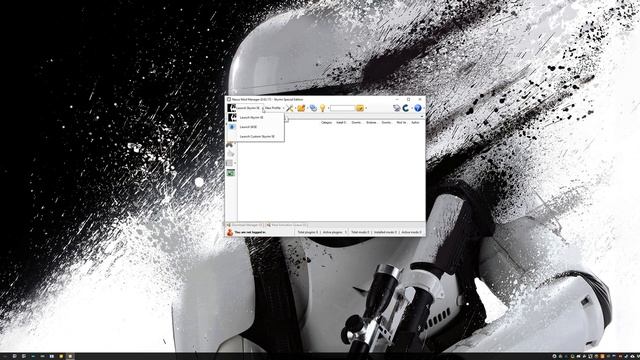Expand the New Profile dropdown arrow
Image resolution: width=640 pixels, height=360 pixels.
283,108
